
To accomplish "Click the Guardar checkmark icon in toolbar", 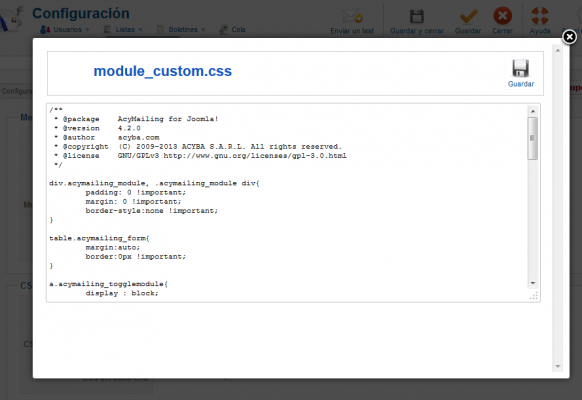I will 468,17.
